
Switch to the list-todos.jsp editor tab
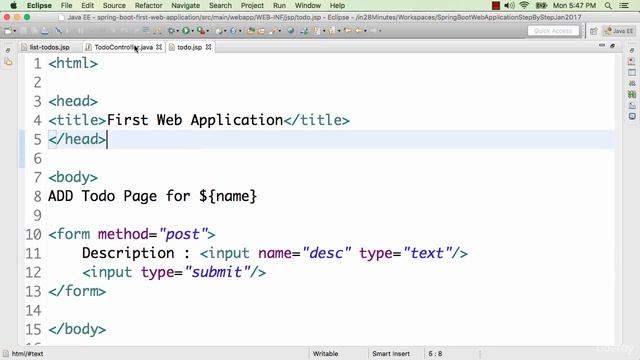(x=49, y=47)
